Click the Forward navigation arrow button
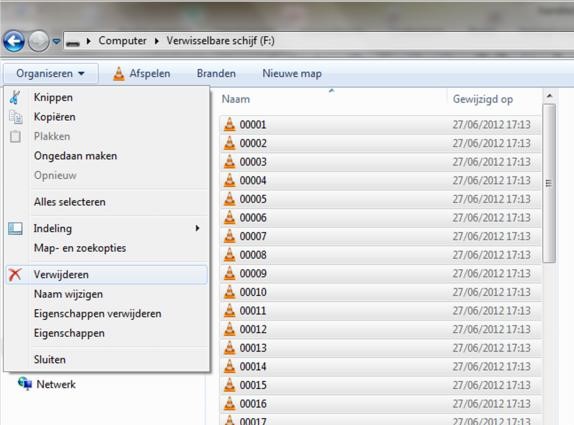 tap(38, 41)
